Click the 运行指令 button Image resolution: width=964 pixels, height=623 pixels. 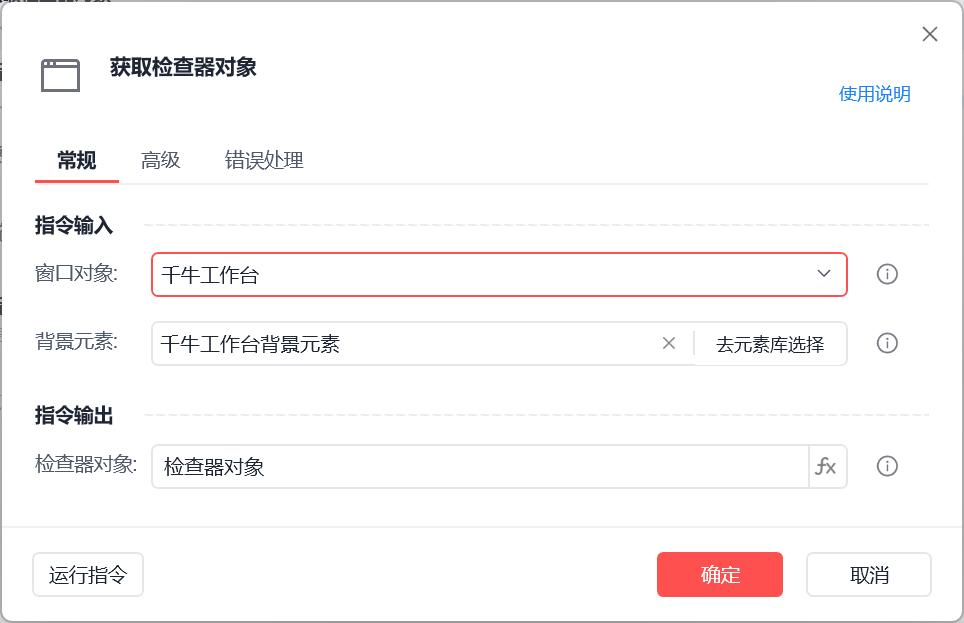point(88,574)
